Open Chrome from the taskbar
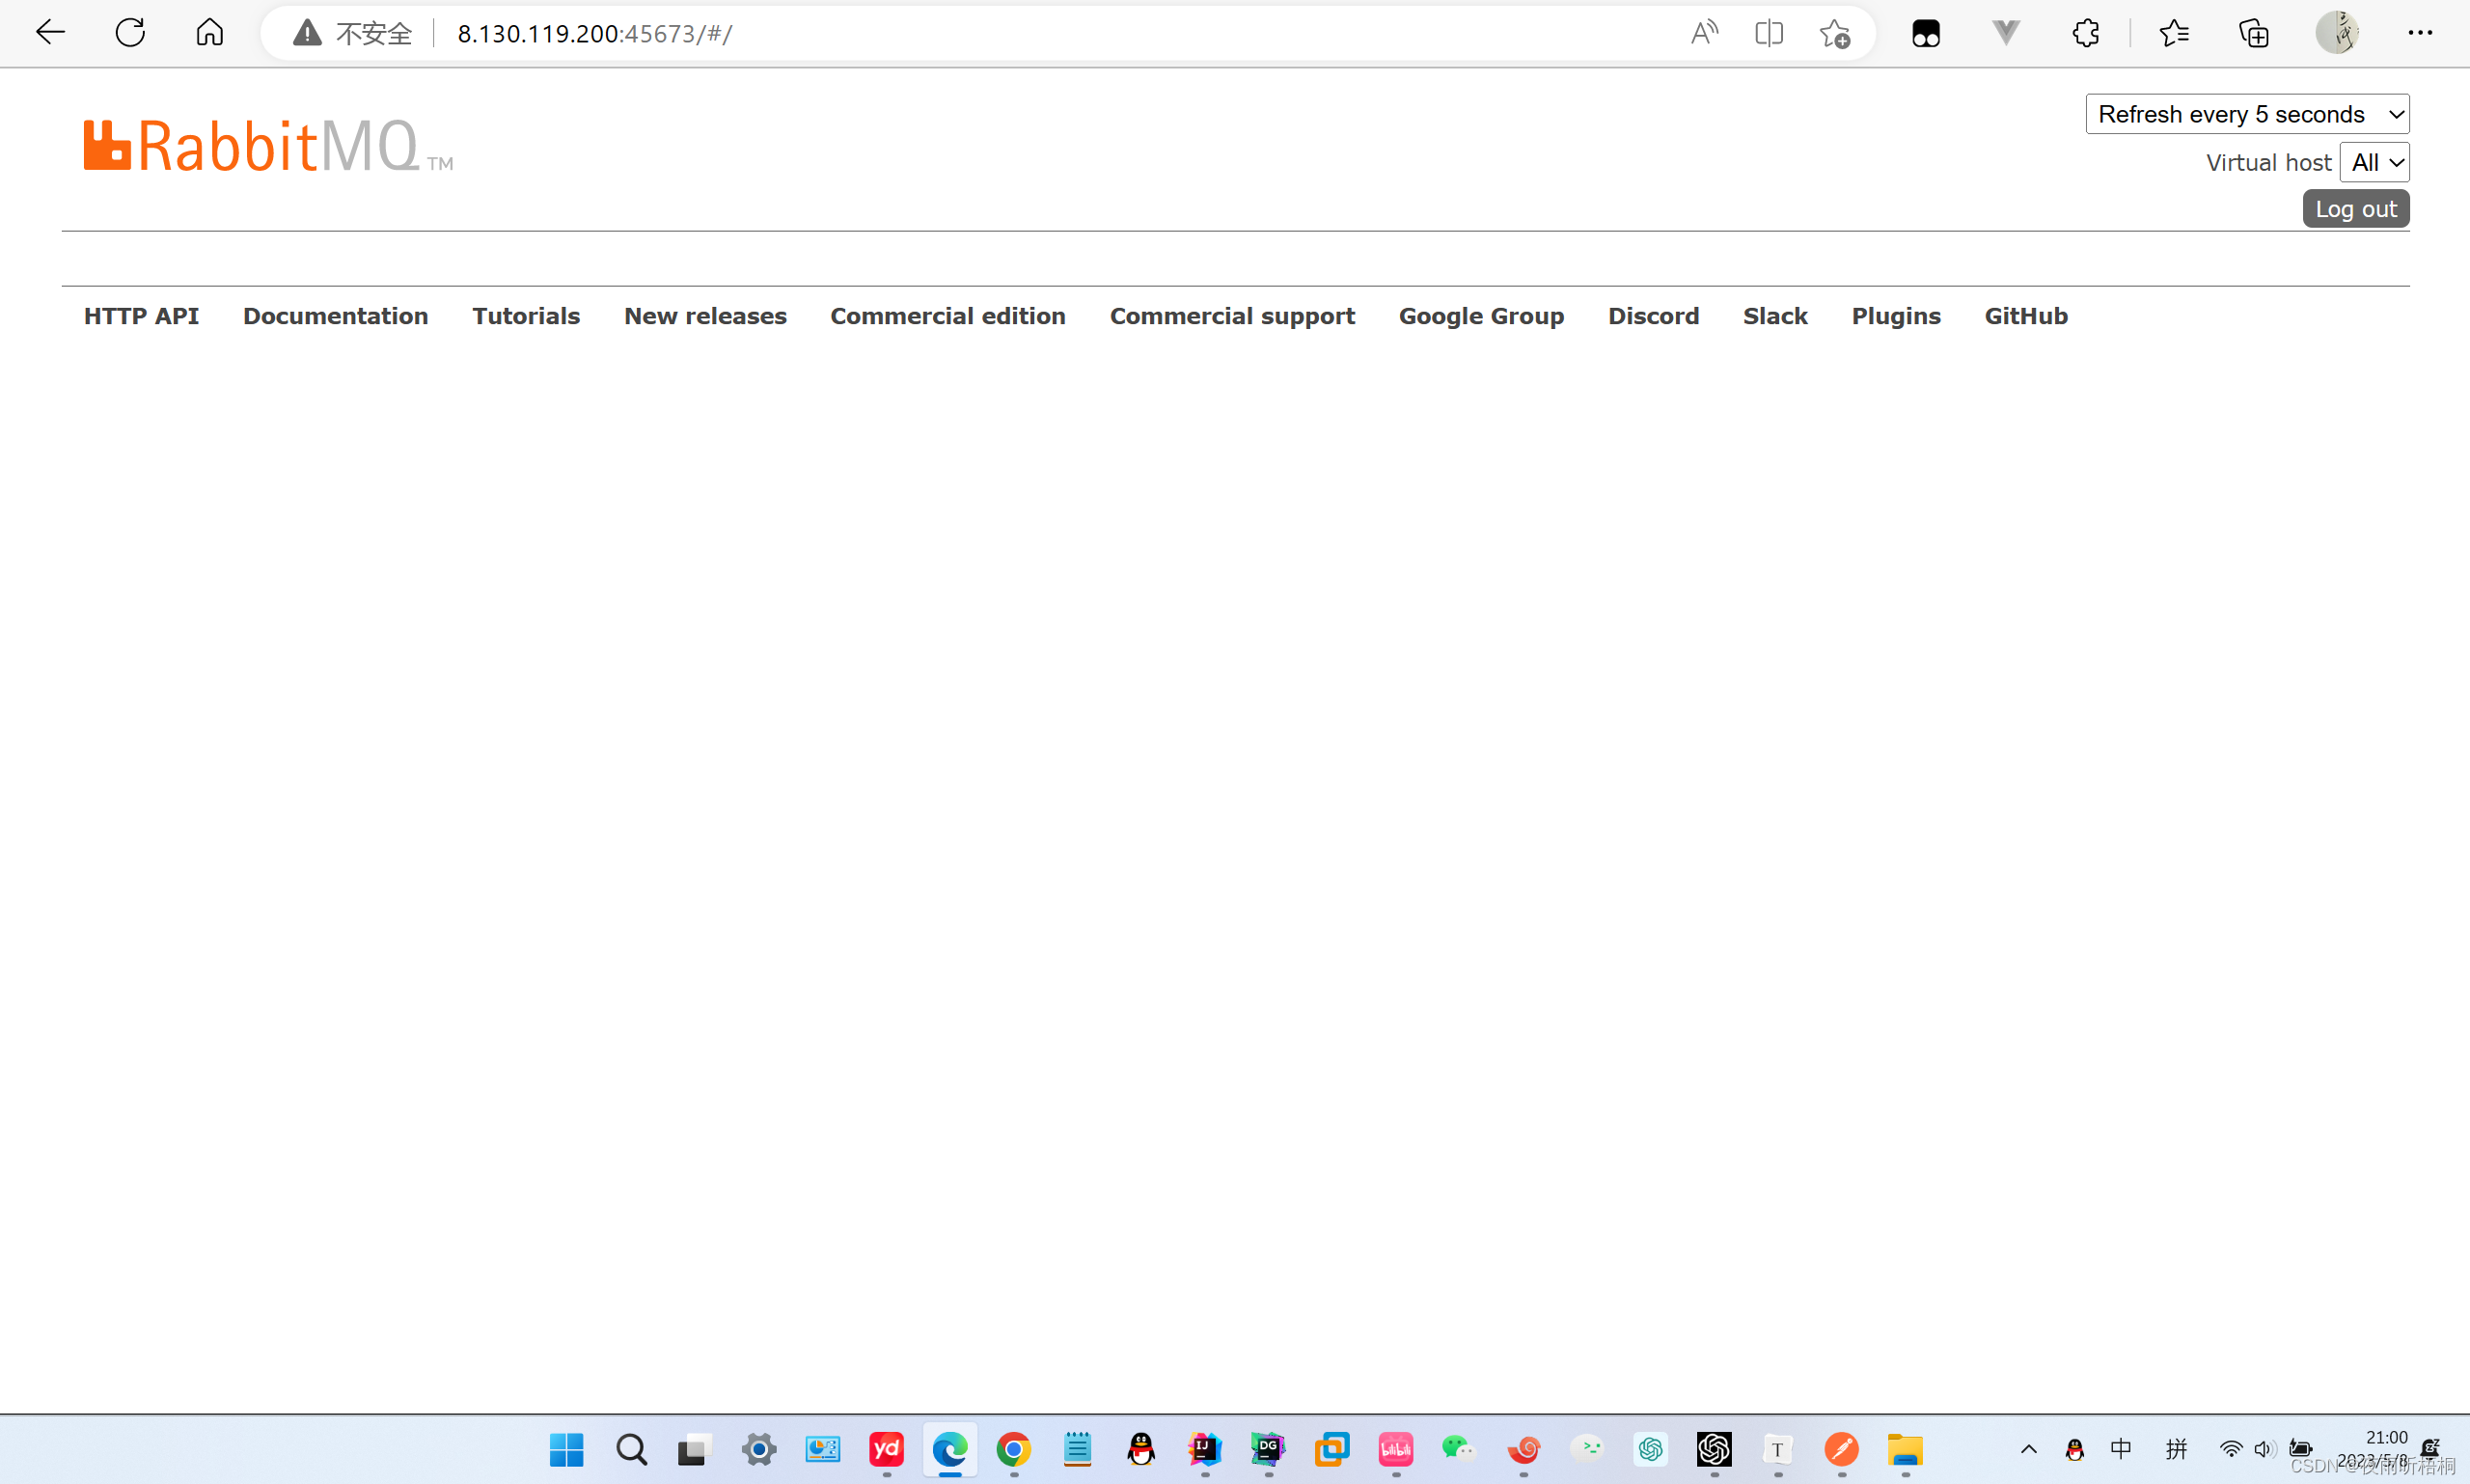2470x1484 pixels. coord(1013,1449)
